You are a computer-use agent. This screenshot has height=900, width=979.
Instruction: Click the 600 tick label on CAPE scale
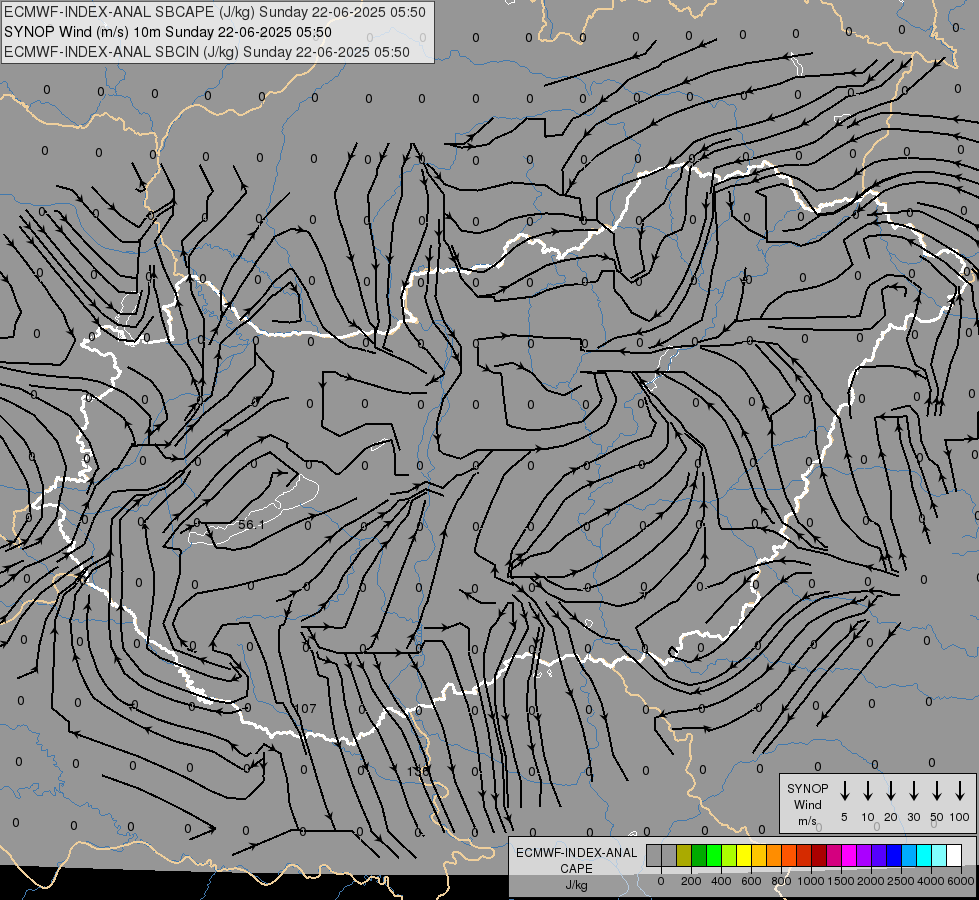click(751, 881)
